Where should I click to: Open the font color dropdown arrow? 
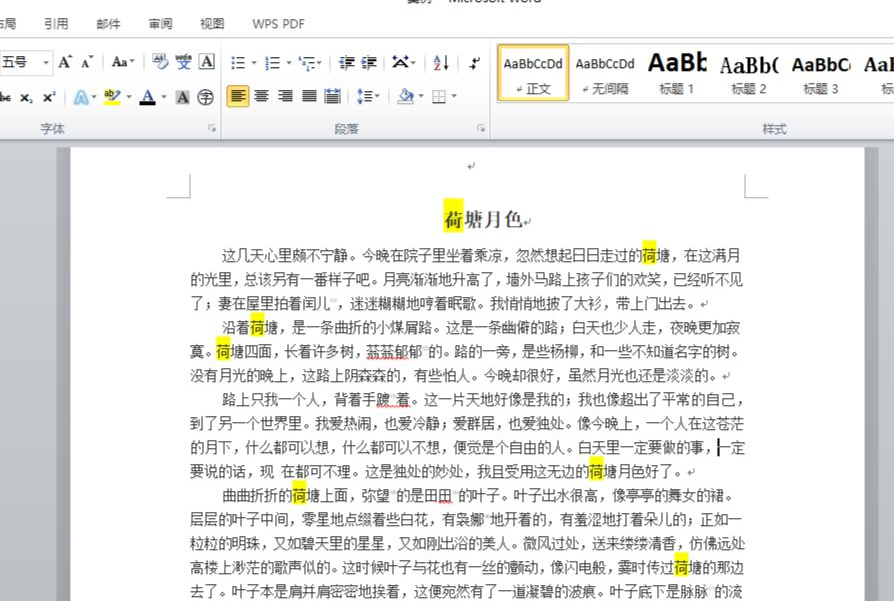click(163, 96)
